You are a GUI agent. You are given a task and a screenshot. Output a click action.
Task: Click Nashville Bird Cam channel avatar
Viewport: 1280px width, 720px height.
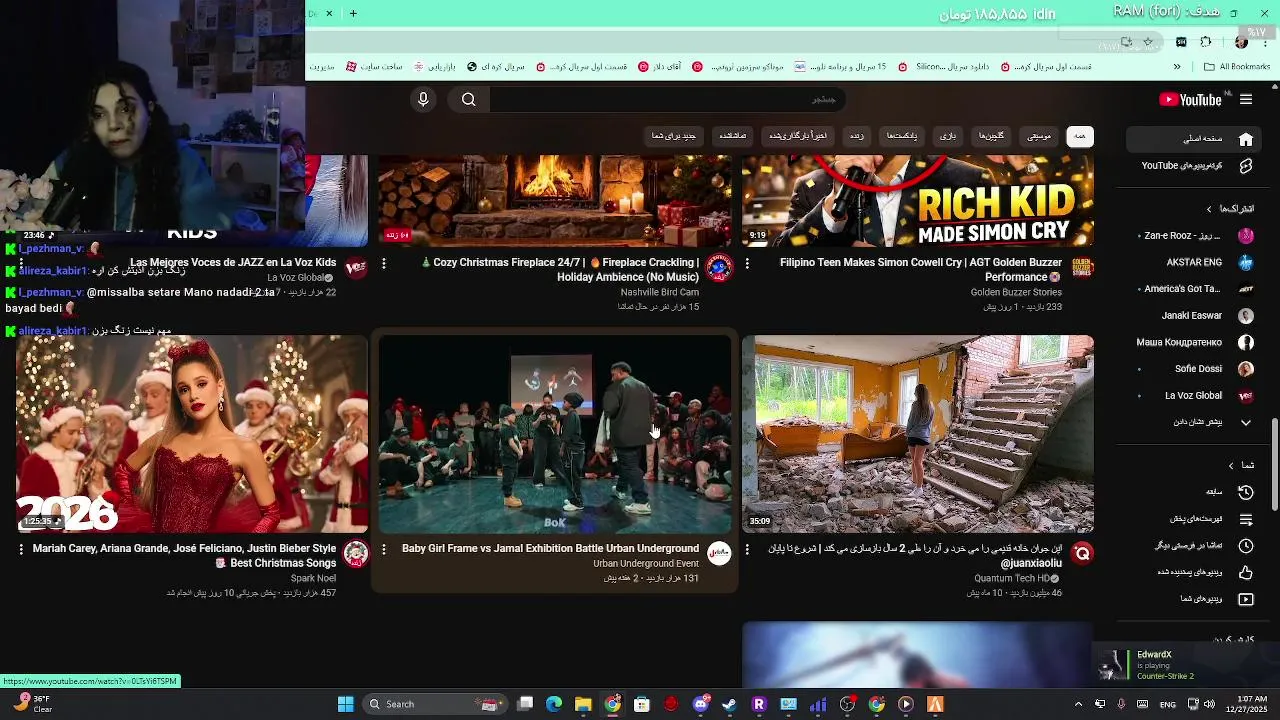[x=719, y=267]
